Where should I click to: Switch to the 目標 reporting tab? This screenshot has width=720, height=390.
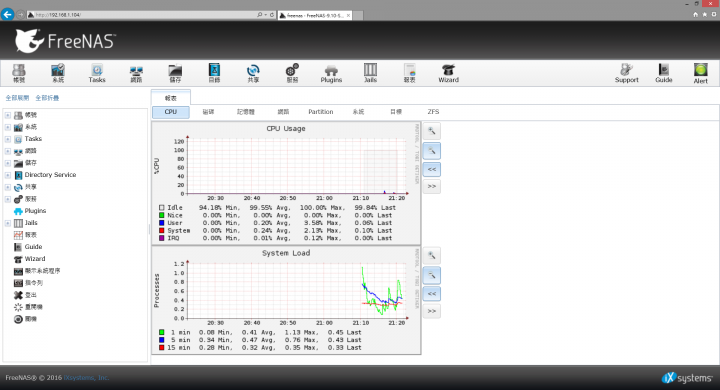coord(396,112)
